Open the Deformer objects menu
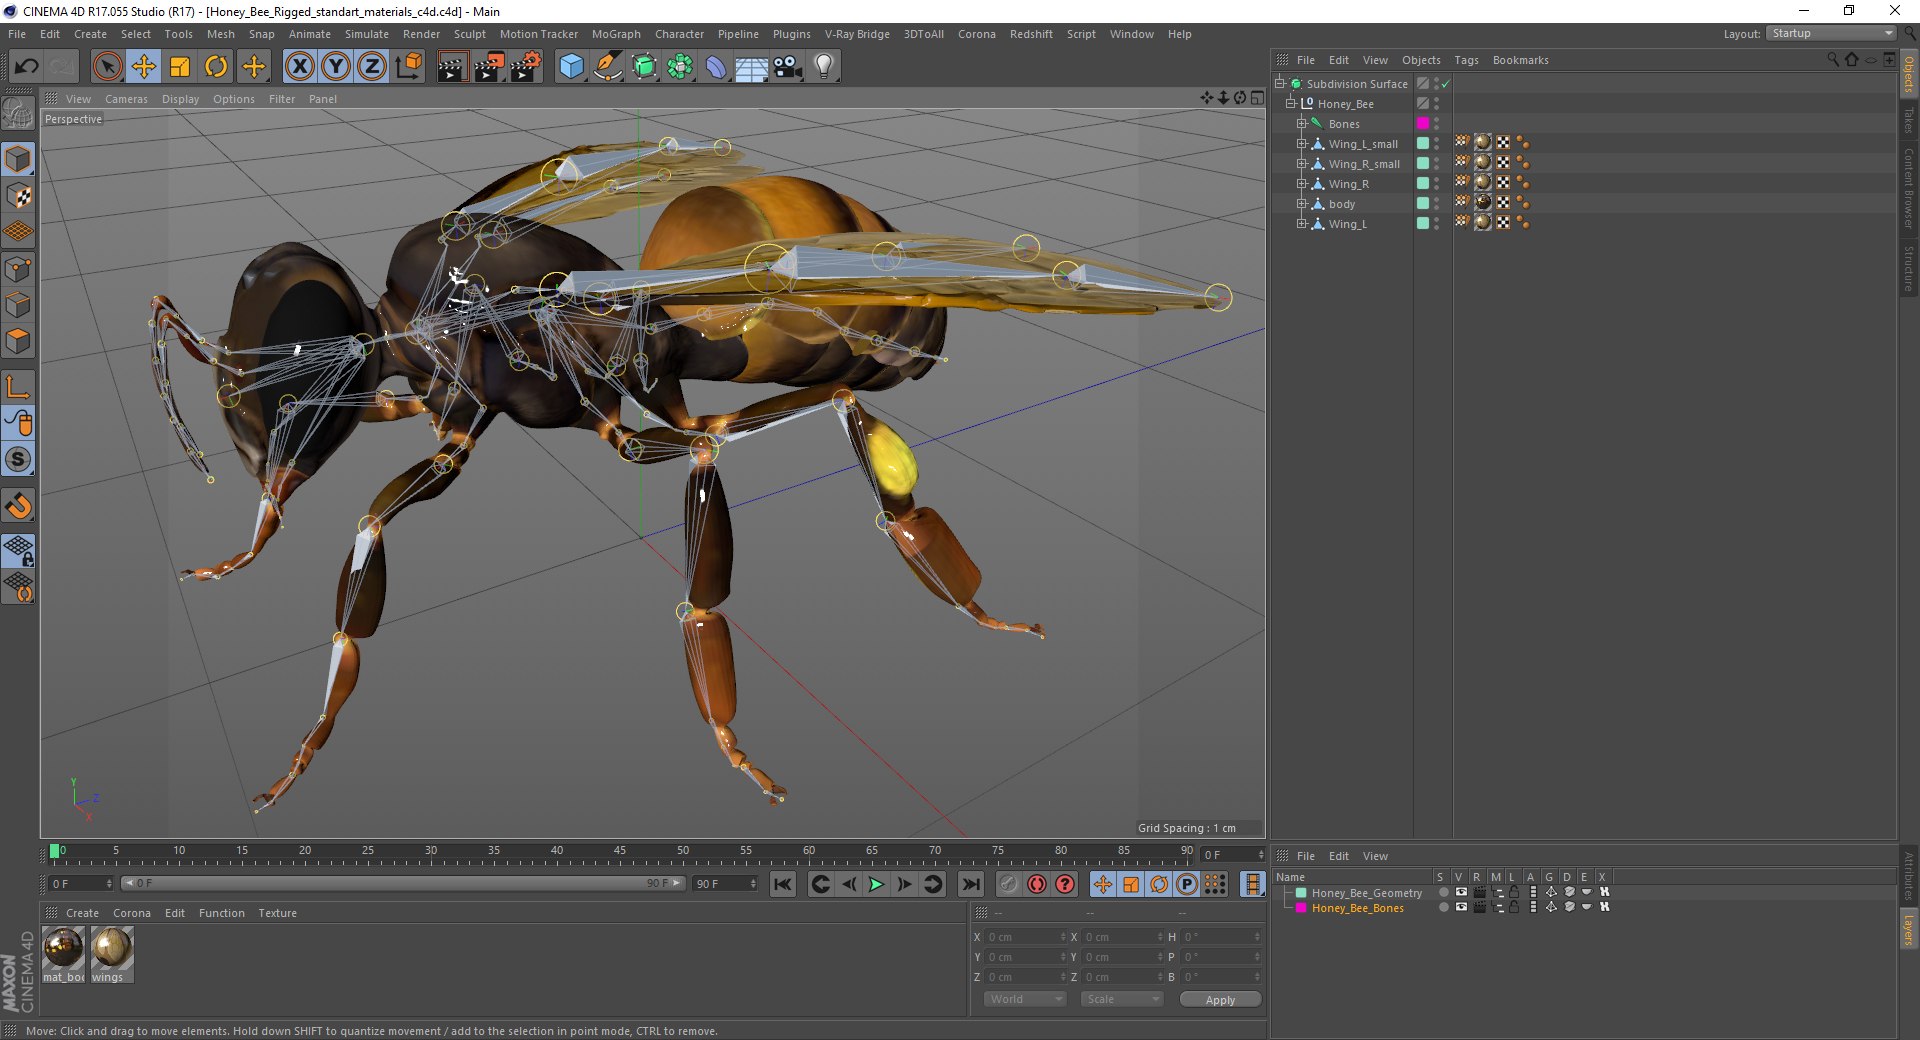The height and width of the screenshot is (1040, 1920). [x=716, y=67]
